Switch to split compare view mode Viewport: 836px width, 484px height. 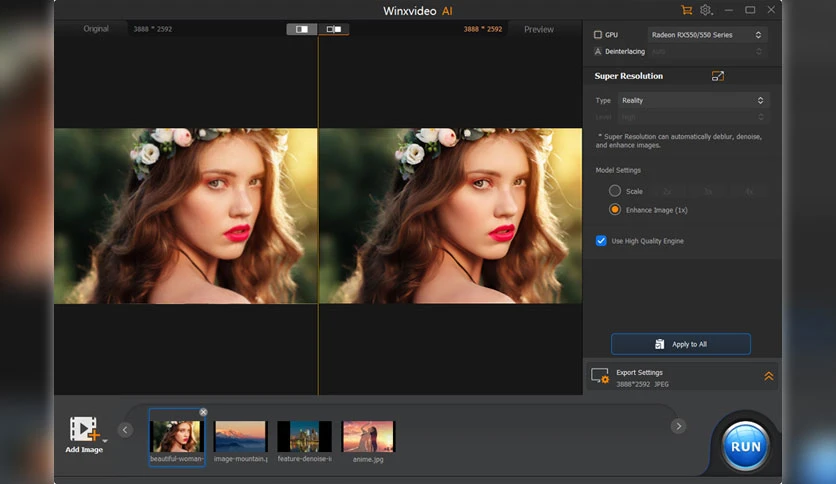[x=334, y=29]
